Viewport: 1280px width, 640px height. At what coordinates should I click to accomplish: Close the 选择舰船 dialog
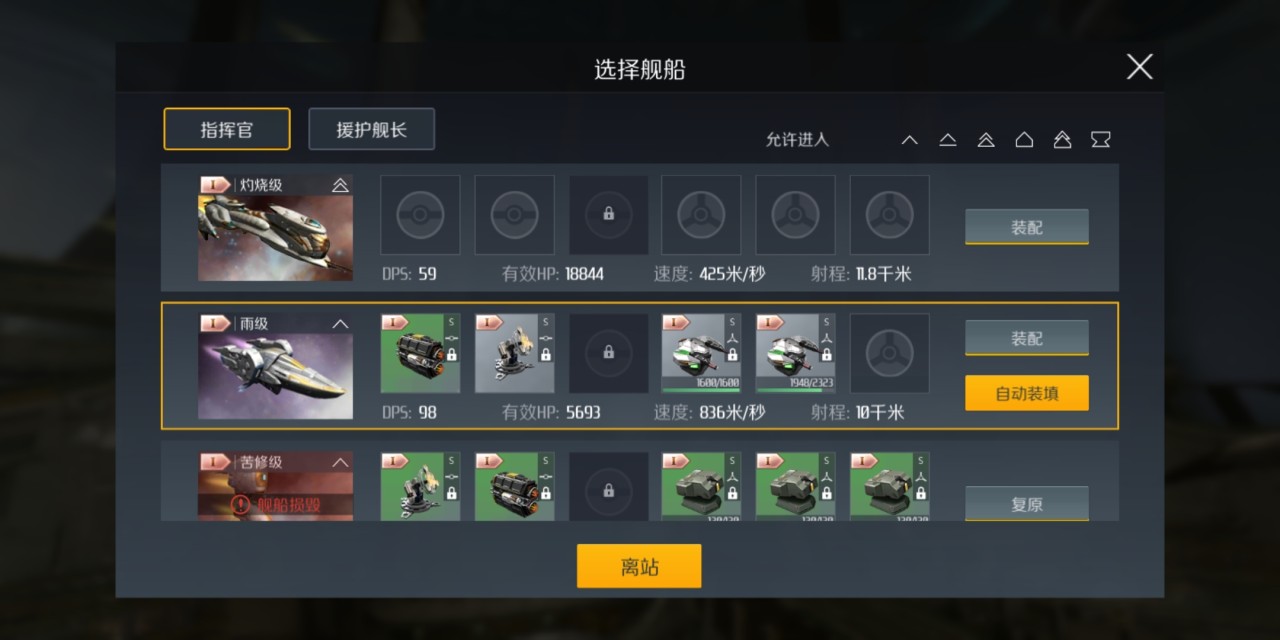tap(1139, 67)
